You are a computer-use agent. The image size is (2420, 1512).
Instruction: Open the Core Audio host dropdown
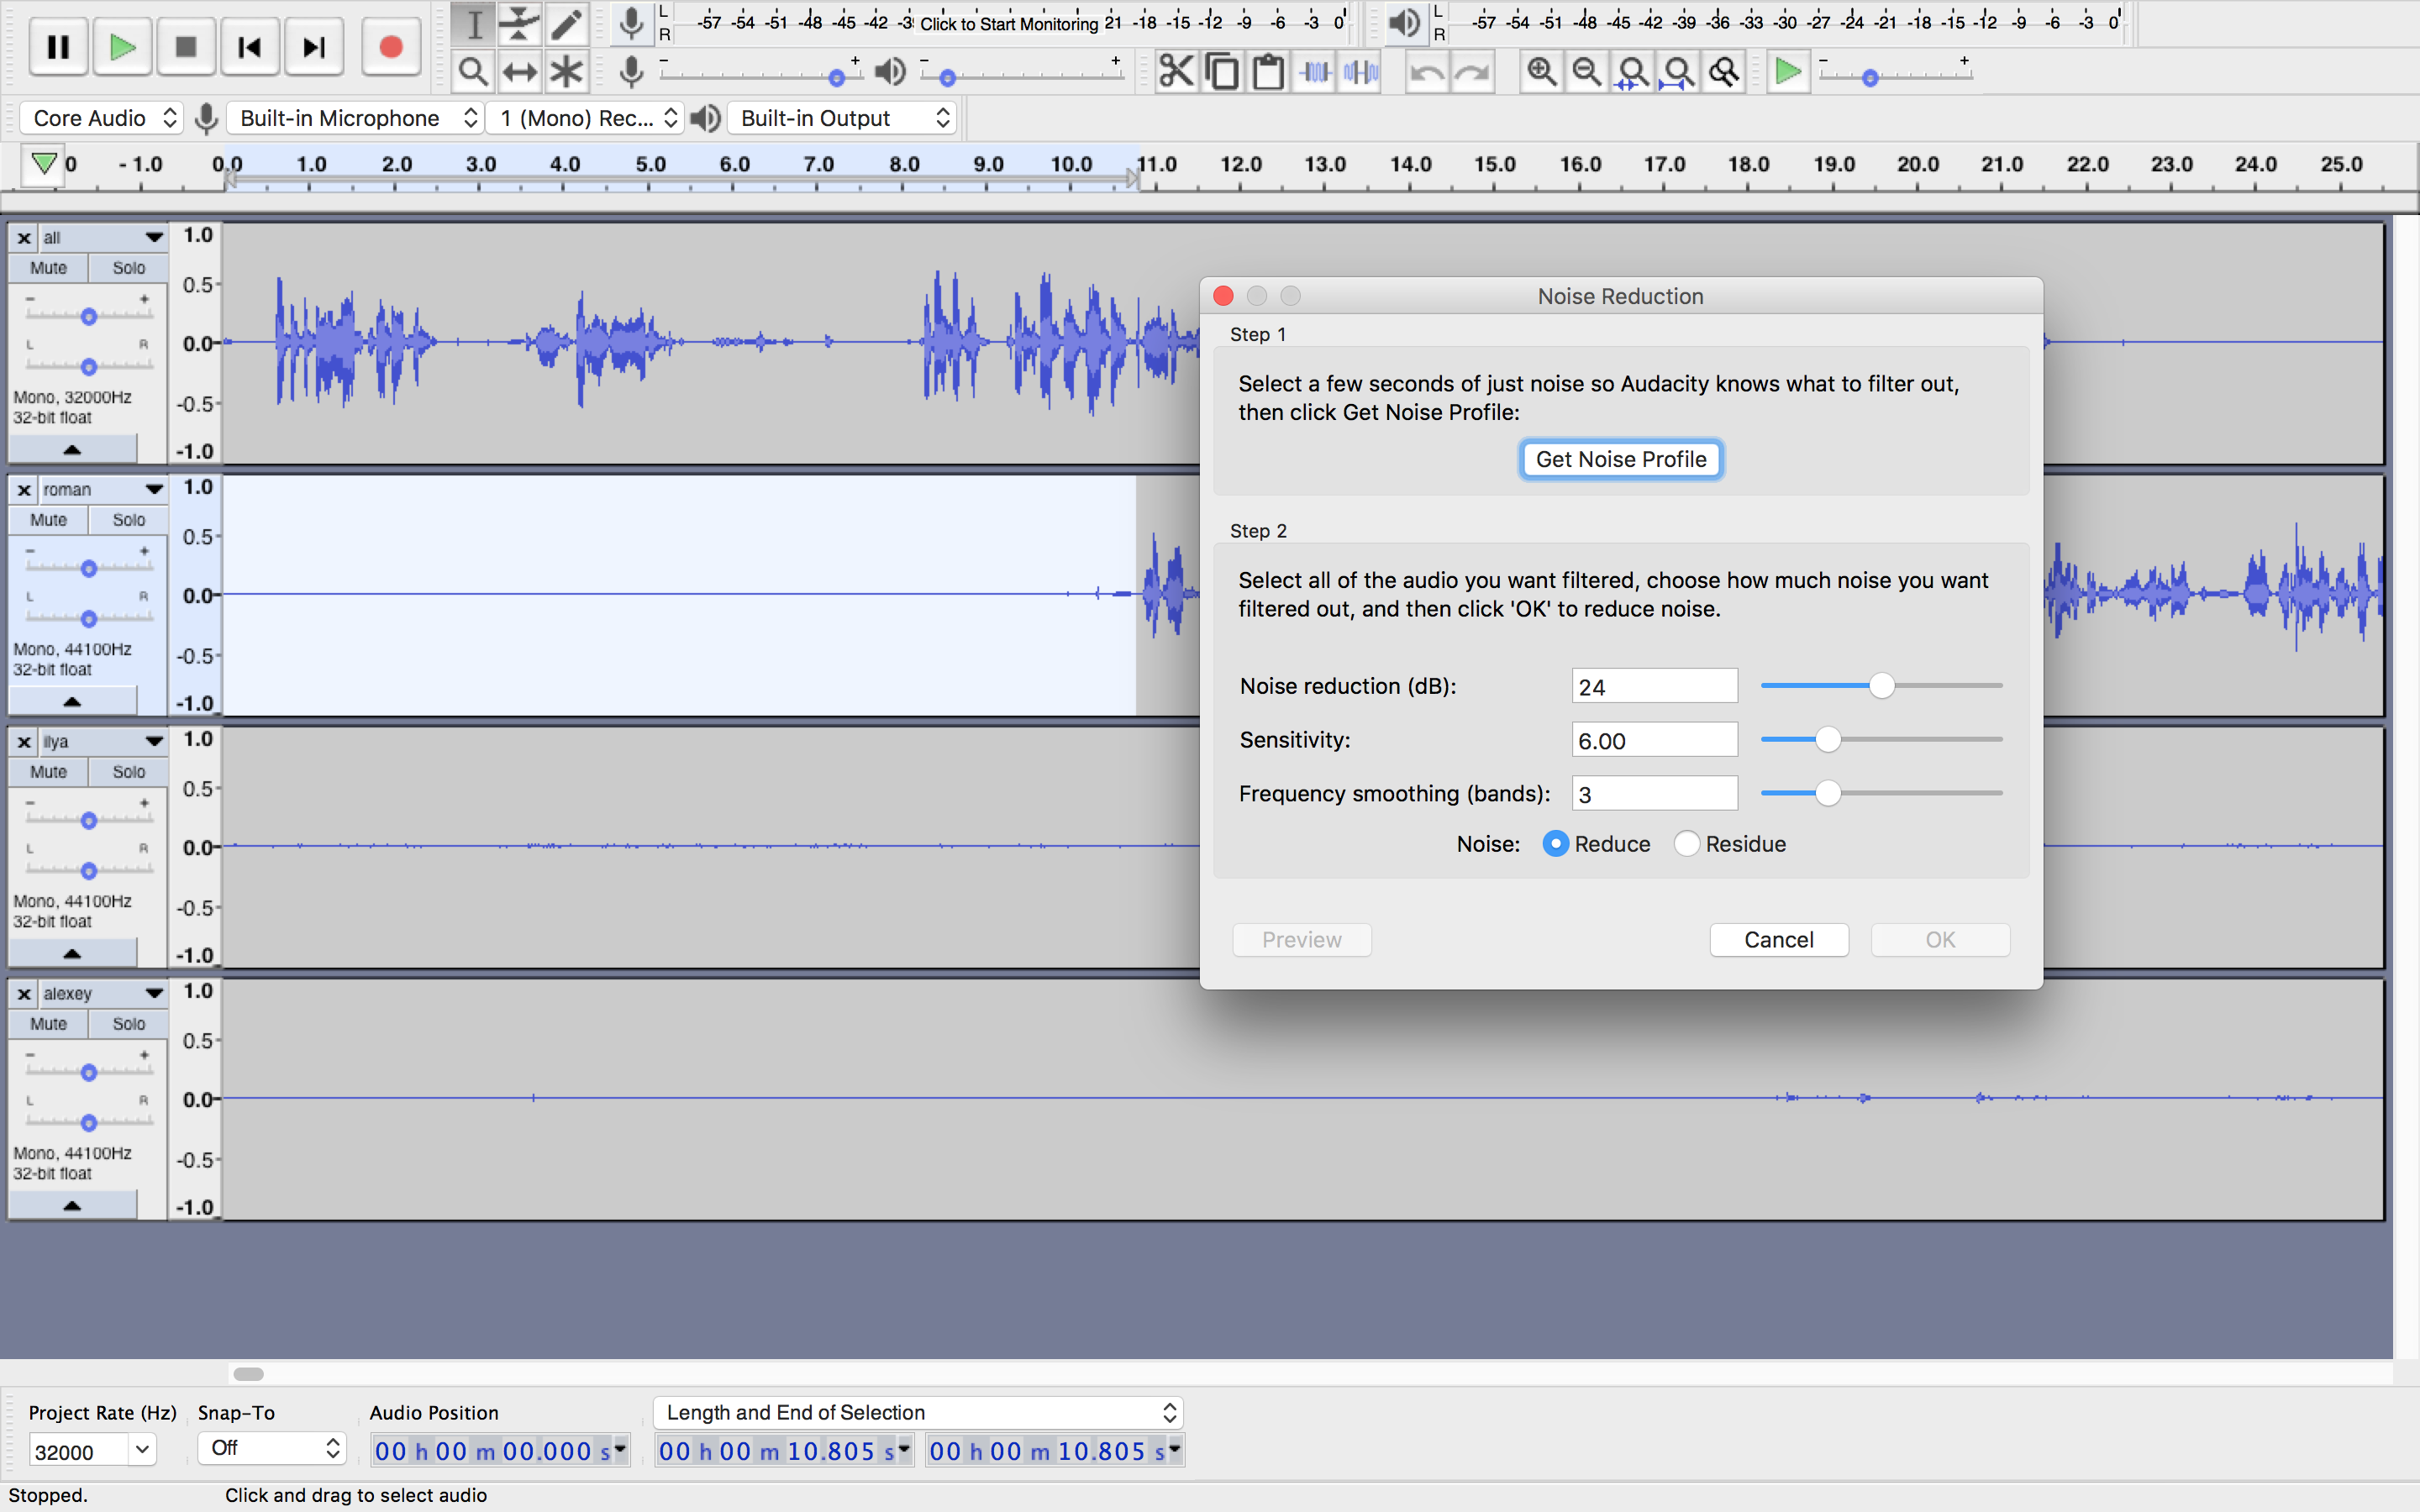102,118
